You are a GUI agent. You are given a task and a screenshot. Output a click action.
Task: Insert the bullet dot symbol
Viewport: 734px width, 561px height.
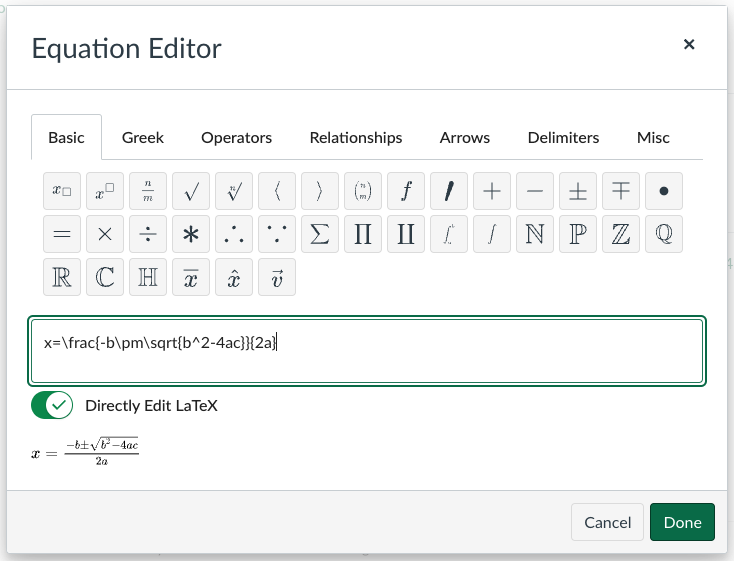coord(664,191)
